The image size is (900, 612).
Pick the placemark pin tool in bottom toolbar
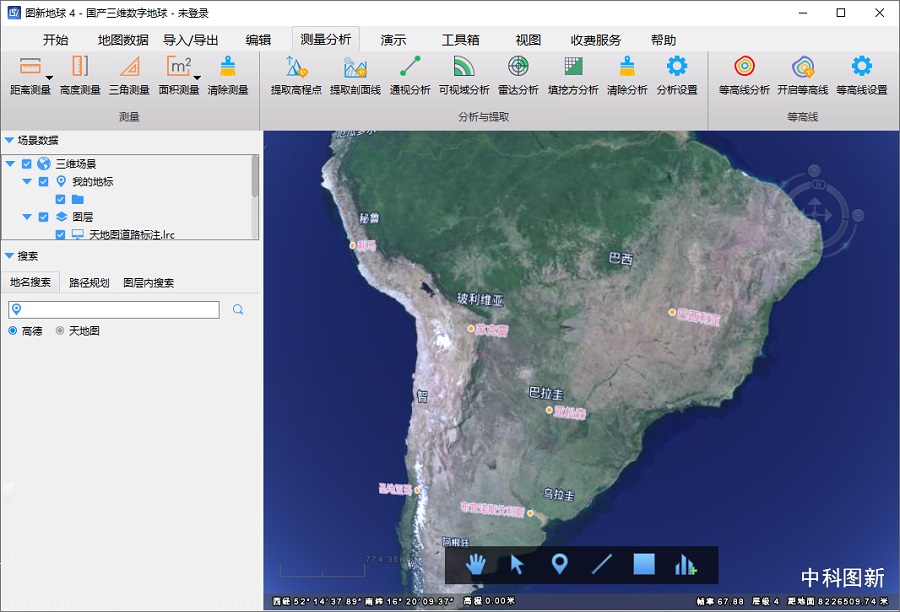coord(559,565)
